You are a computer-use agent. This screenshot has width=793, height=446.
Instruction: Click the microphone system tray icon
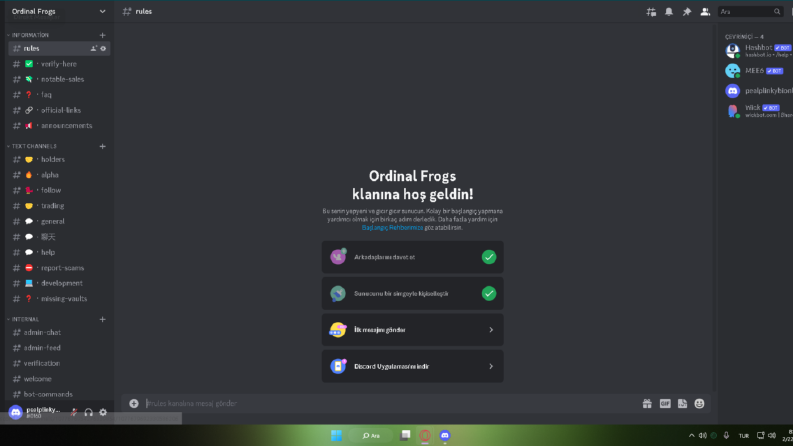(726, 435)
